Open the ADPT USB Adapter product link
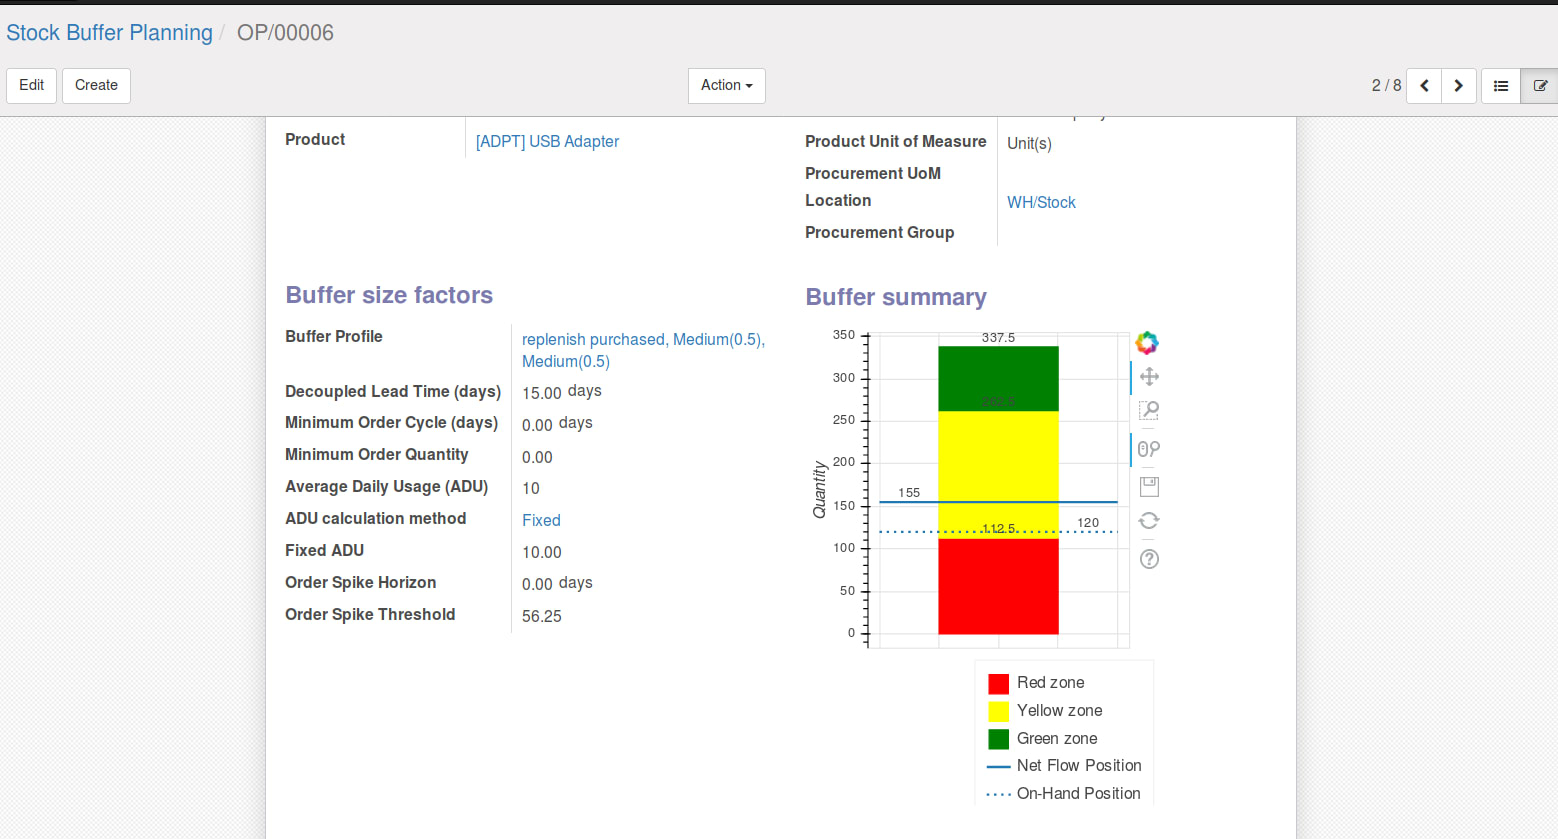Image resolution: width=1558 pixels, height=839 pixels. (547, 141)
